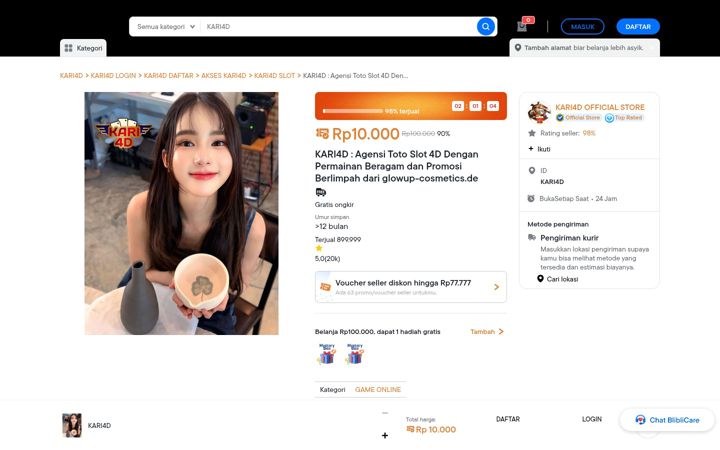Open Tambah alamat address bar
This screenshot has width=720, height=450.
point(585,48)
